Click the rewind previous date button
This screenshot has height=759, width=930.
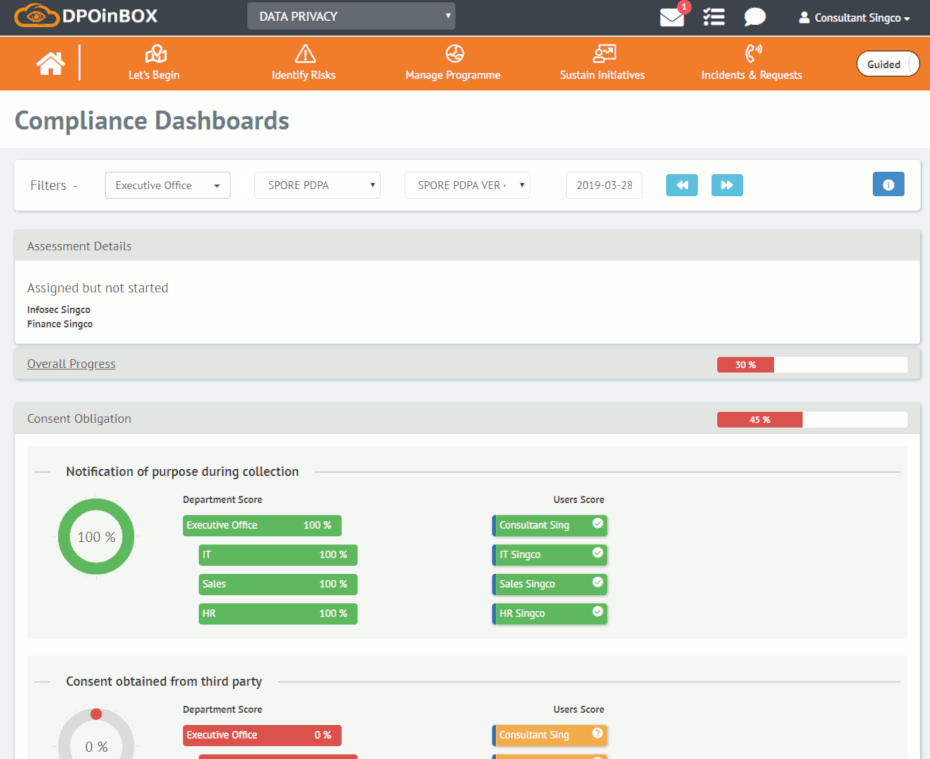[x=681, y=185]
